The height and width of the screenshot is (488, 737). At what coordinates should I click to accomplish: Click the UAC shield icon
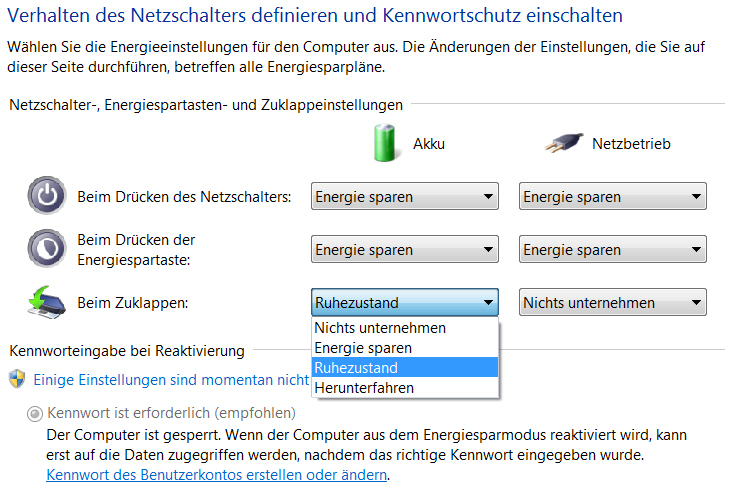[17, 379]
